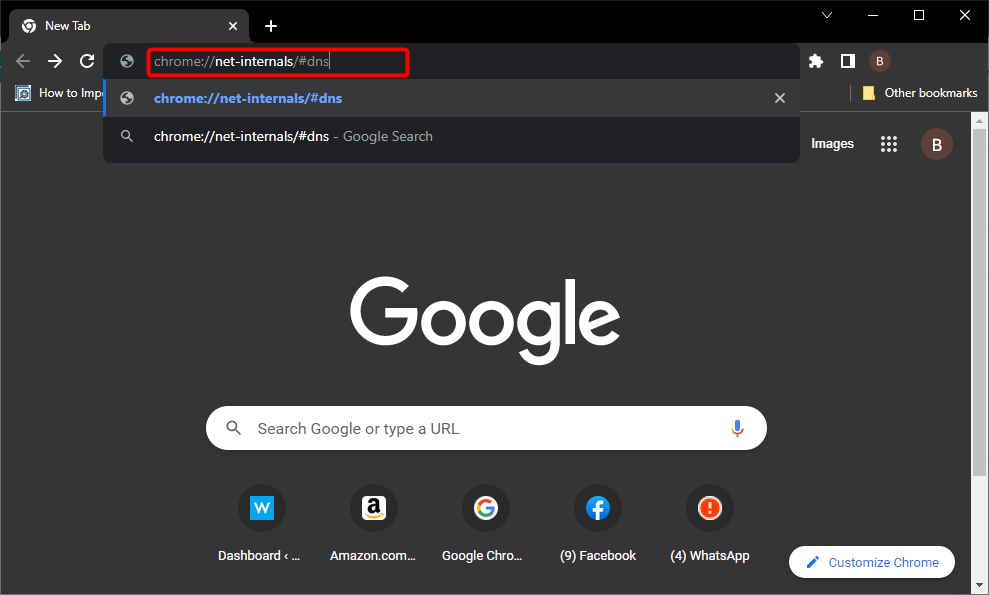The height and width of the screenshot is (595, 989).
Task: Open the (9) Facebook shortcut tile
Action: (x=597, y=524)
